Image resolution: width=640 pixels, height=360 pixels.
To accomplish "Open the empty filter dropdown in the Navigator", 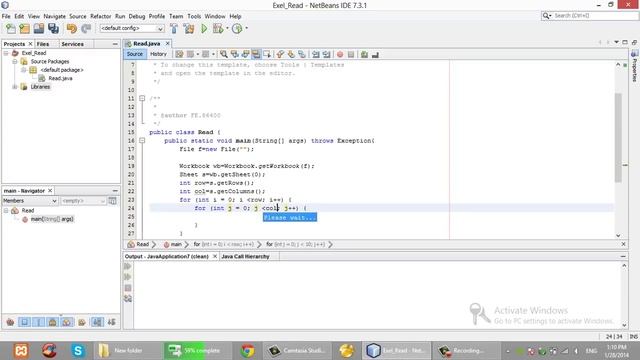I will [x=83, y=201].
